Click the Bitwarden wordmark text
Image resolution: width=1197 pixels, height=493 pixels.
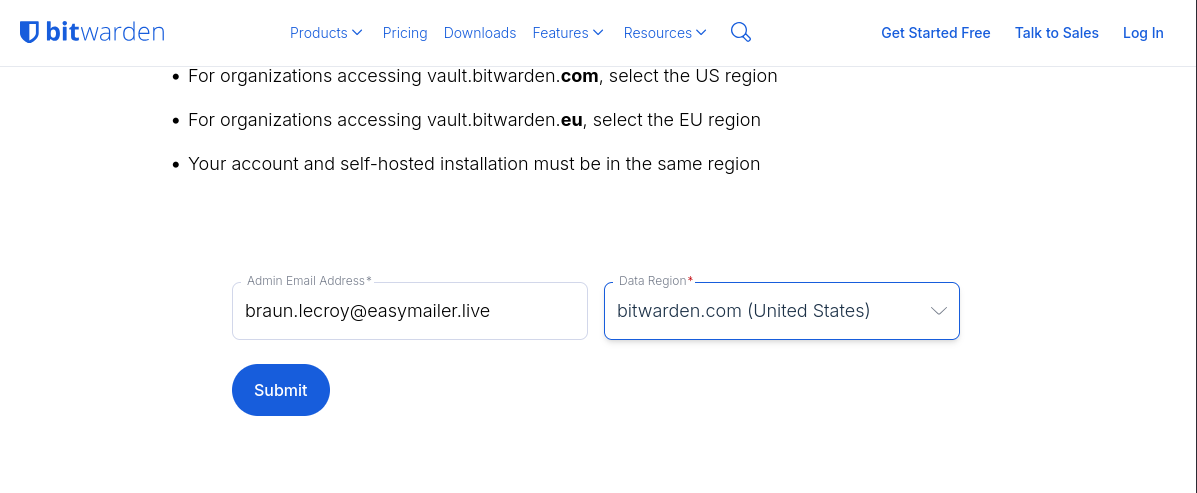105,33
